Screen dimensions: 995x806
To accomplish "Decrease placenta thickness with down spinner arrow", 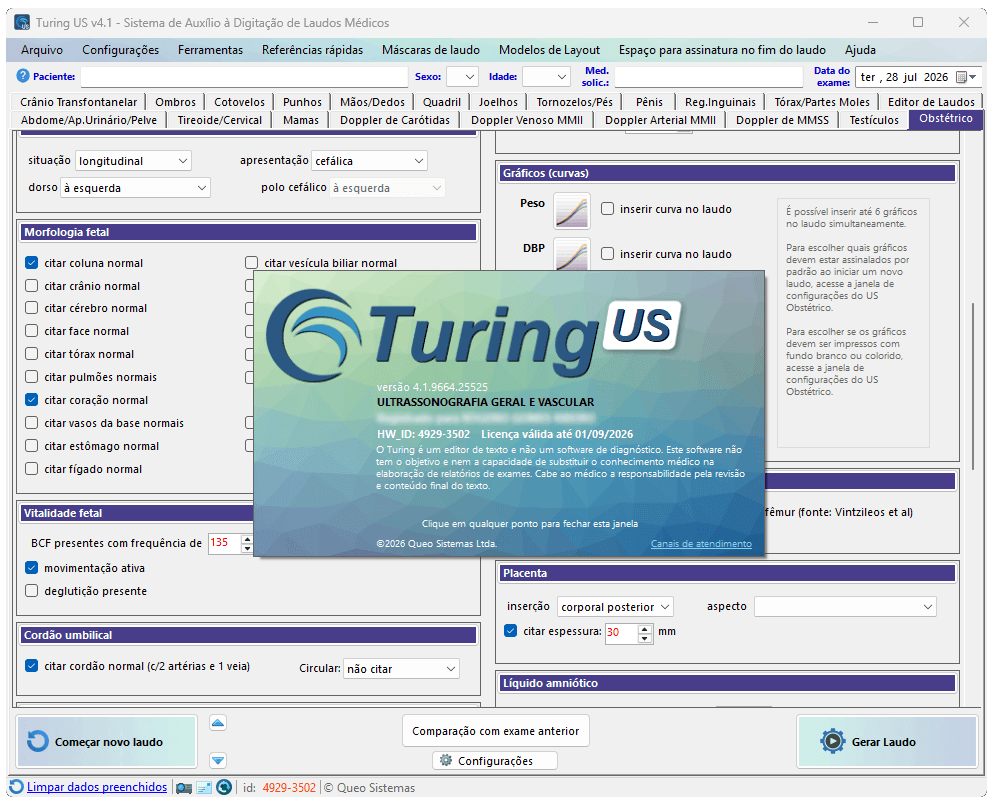I will [645, 638].
